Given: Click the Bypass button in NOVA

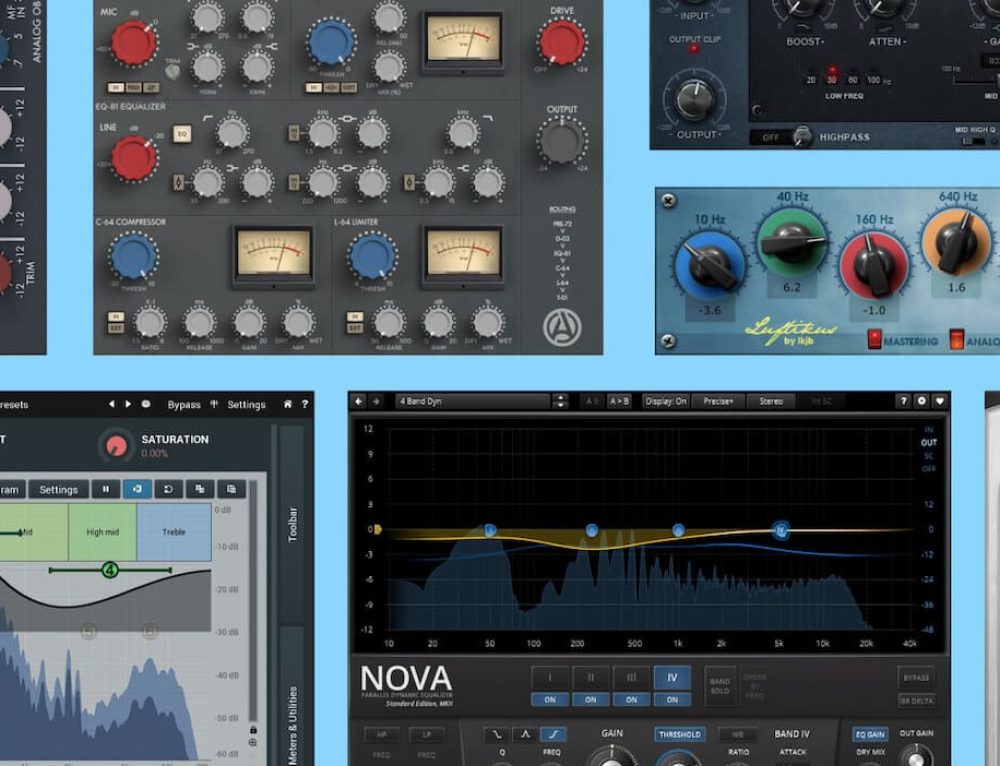Looking at the screenshot, I should tap(915, 677).
